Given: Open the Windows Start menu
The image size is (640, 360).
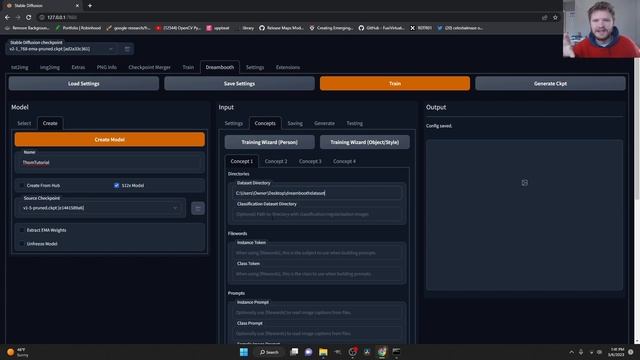Looking at the screenshot, I should tap(244, 352).
